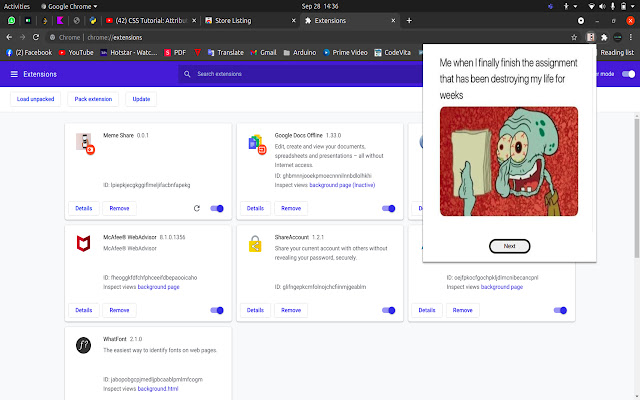Click the McAfee WebAdvisor shield icon

pos(83,243)
